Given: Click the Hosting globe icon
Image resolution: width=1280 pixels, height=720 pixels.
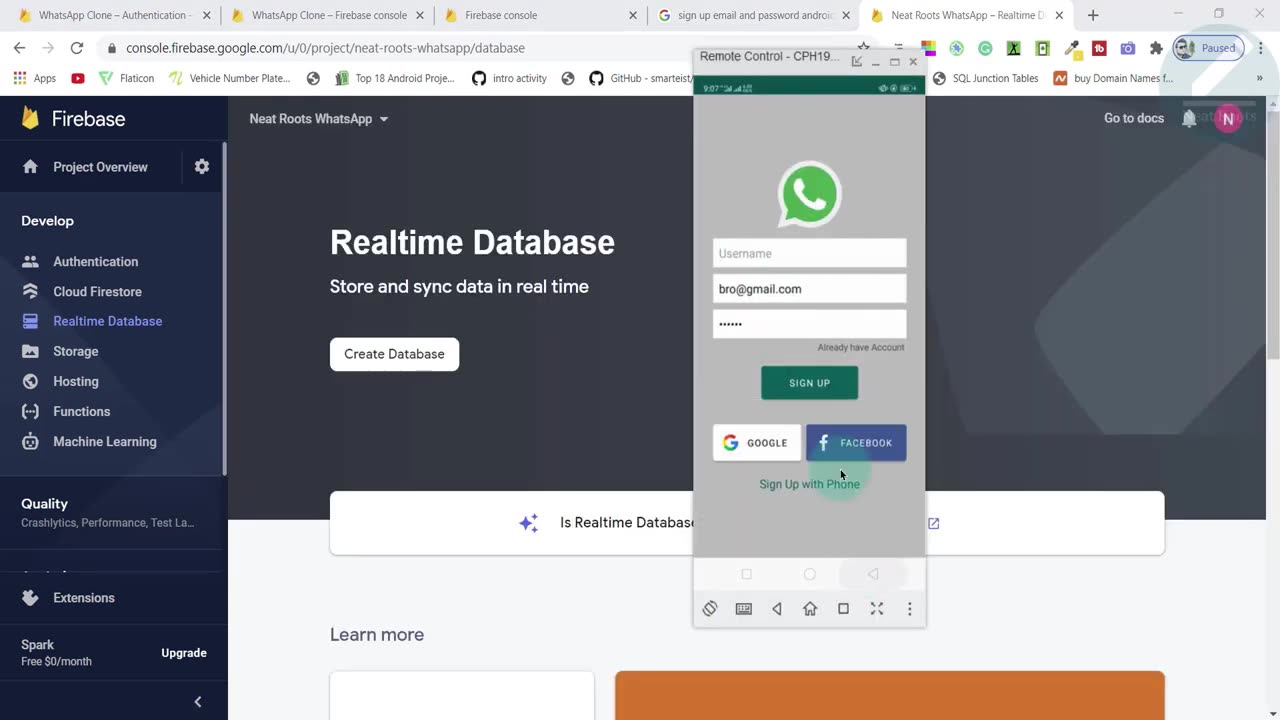Looking at the screenshot, I should (31, 382).
